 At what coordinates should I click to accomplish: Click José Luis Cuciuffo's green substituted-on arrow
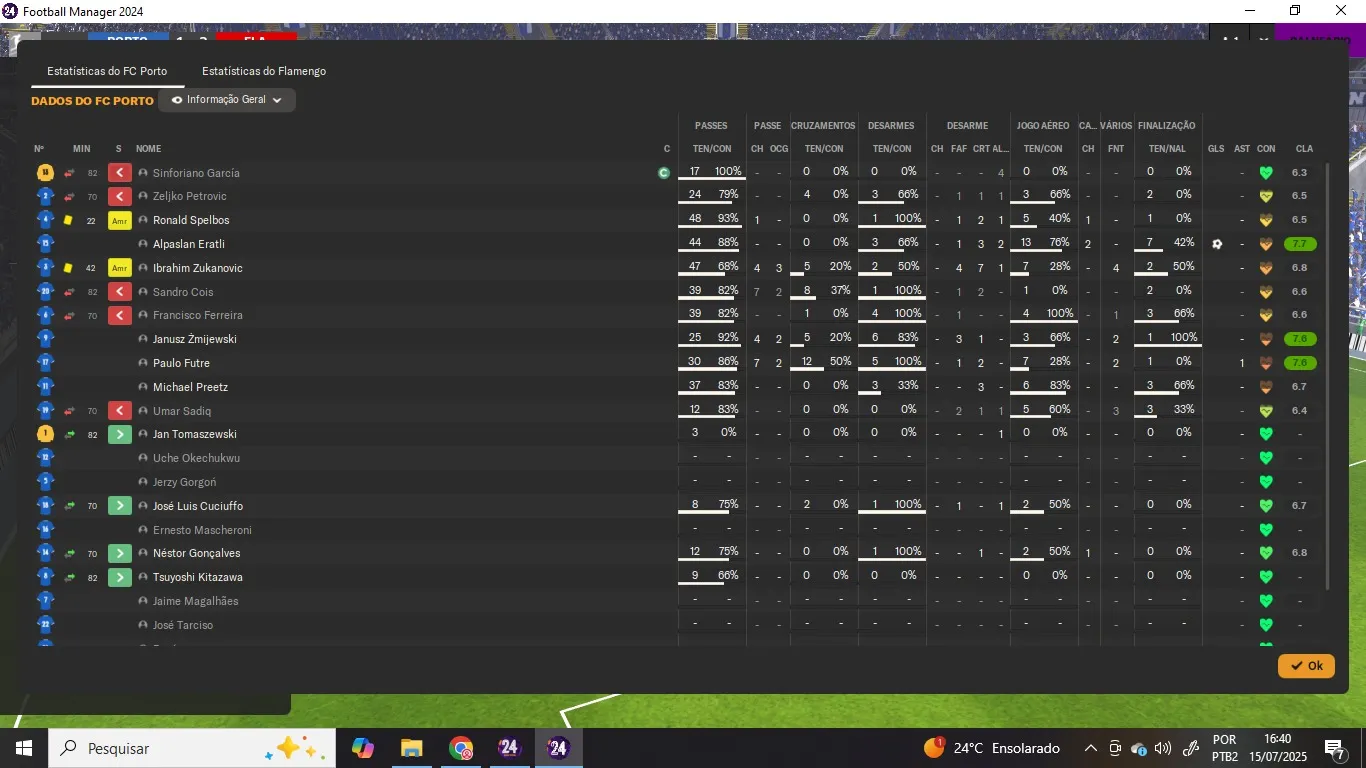[120, 506]
